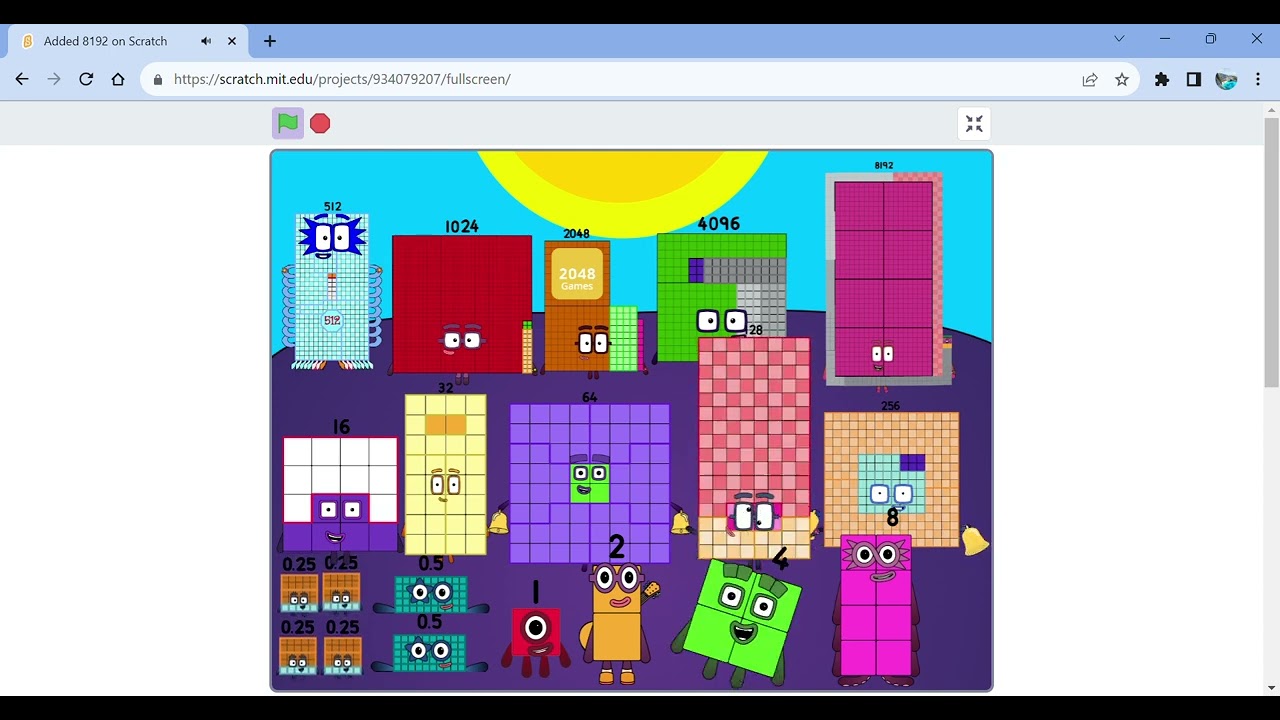Expand the tab search chevron
This screenshot has height=720, width=1280.
1119,39
